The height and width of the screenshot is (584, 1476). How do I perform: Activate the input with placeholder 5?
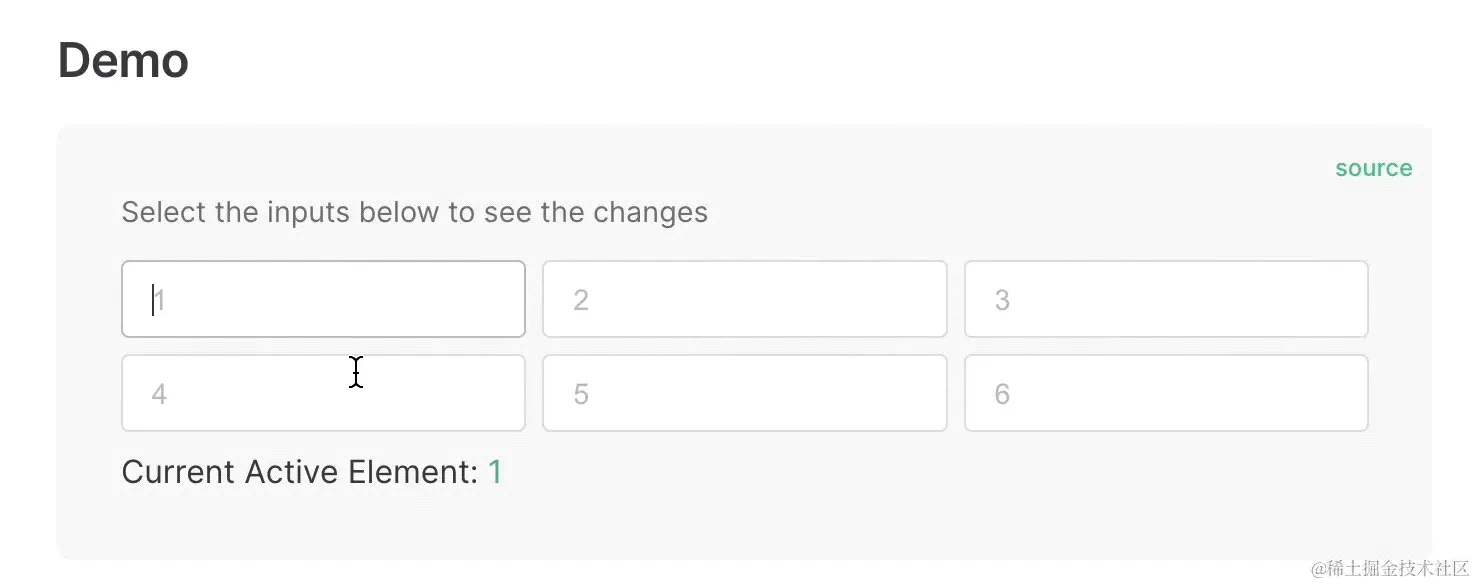tap(744, 393)
